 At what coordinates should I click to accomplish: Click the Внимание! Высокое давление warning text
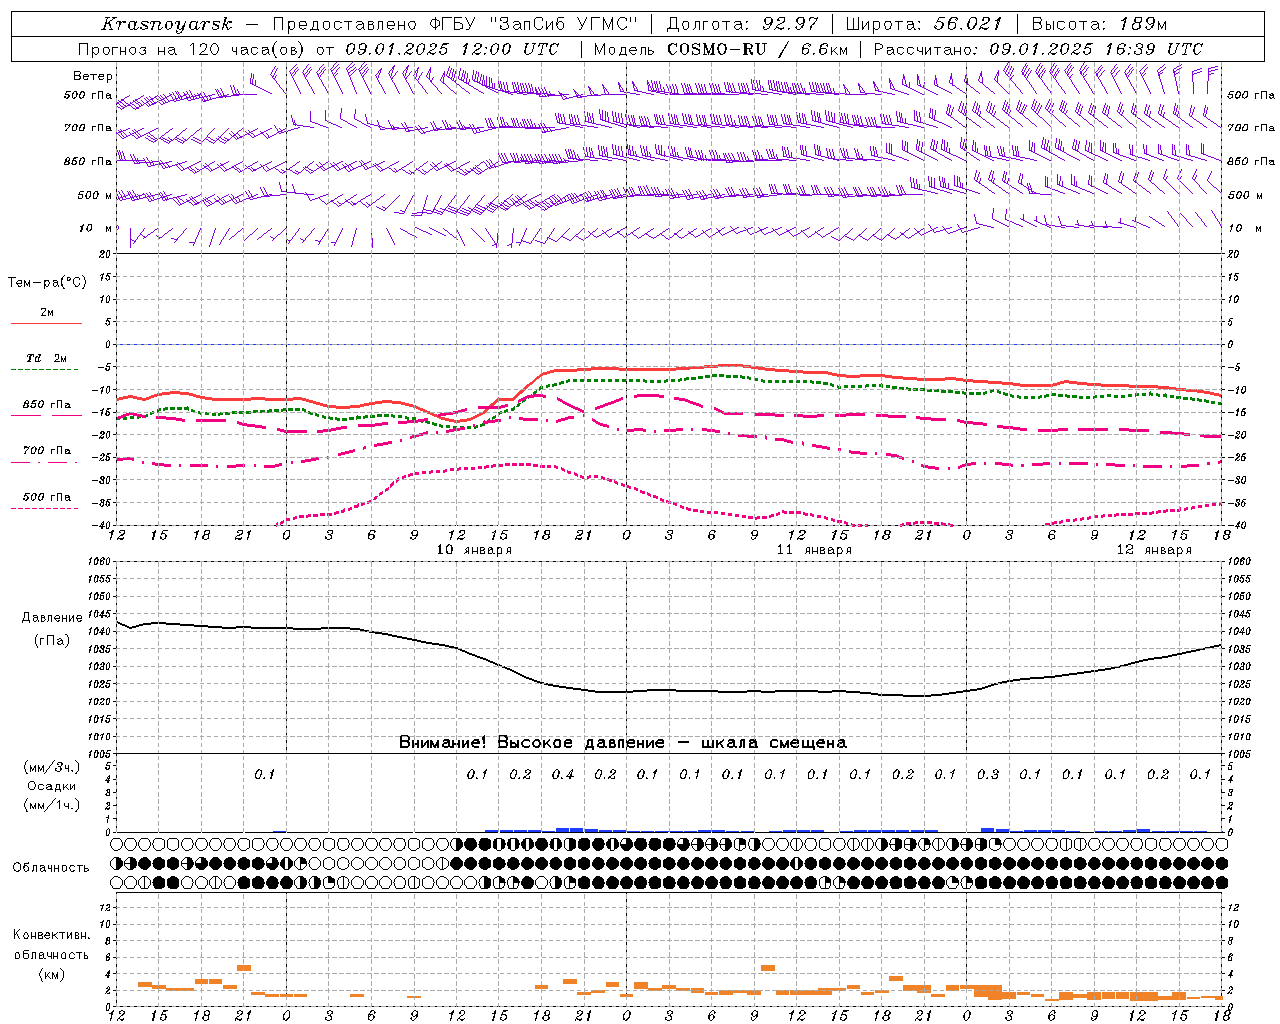pos(623,742)
